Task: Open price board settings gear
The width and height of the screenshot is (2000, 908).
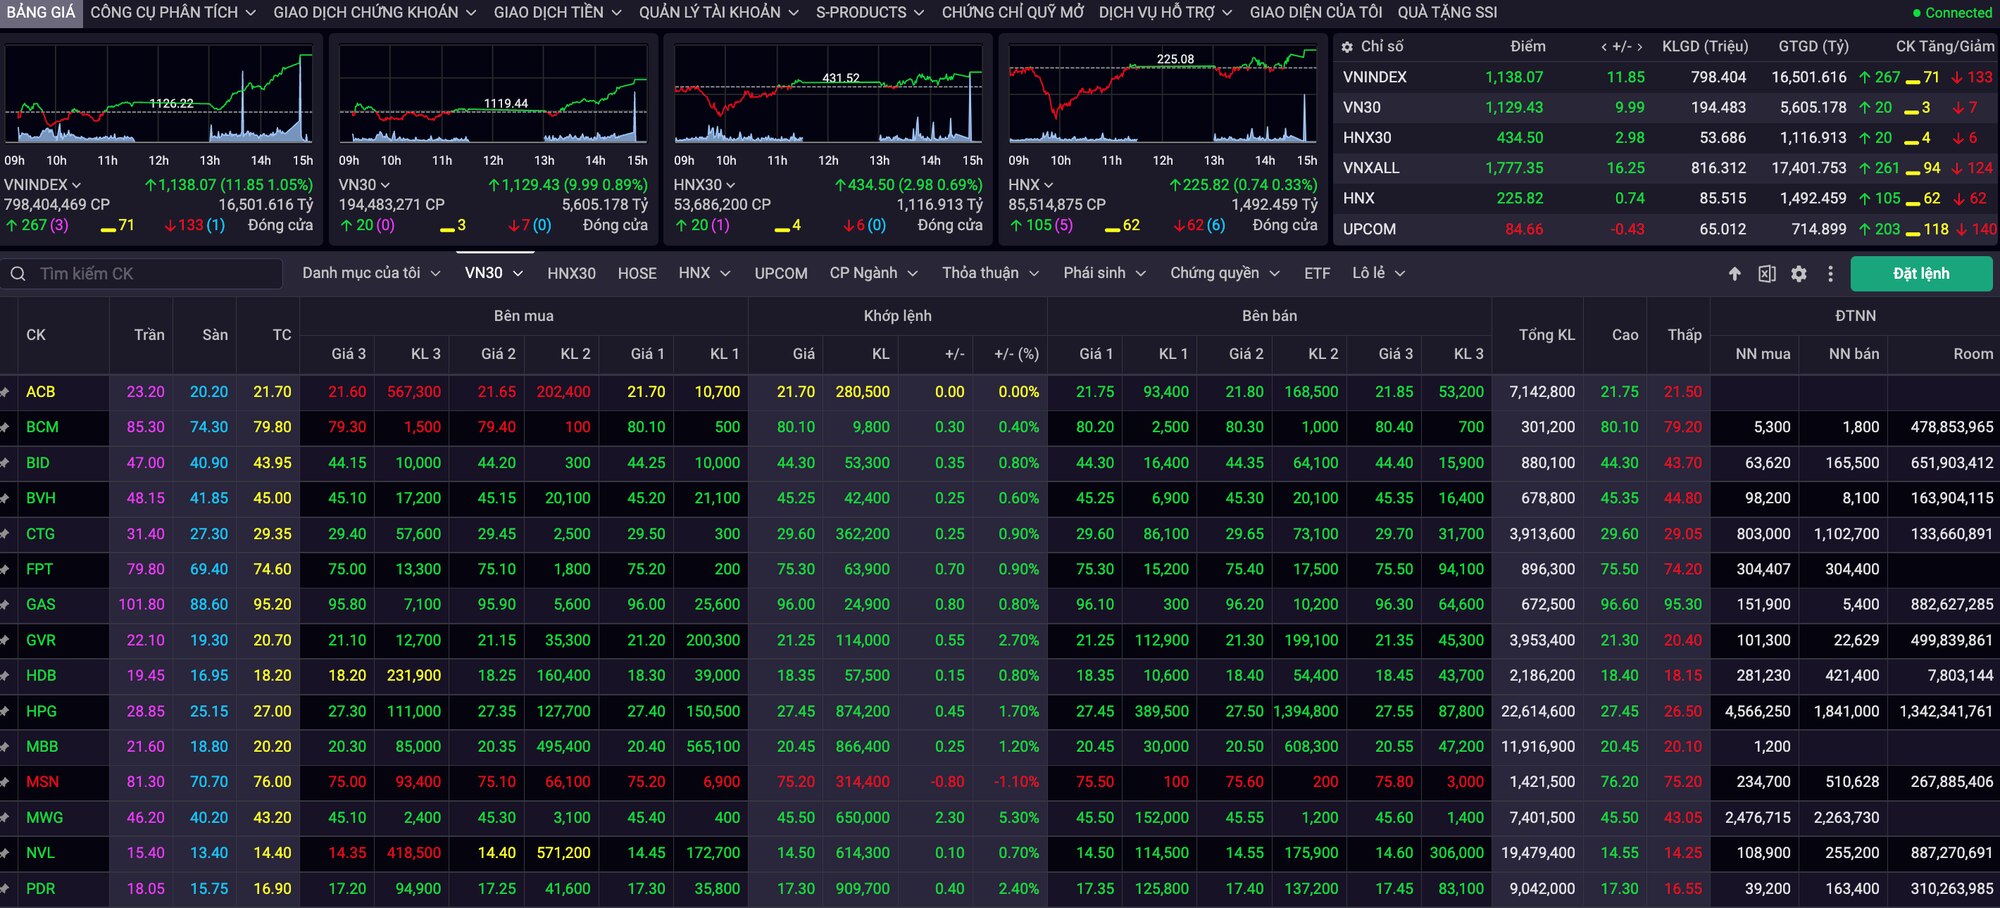Action: pyautogui.click(x=1799, y=274)
